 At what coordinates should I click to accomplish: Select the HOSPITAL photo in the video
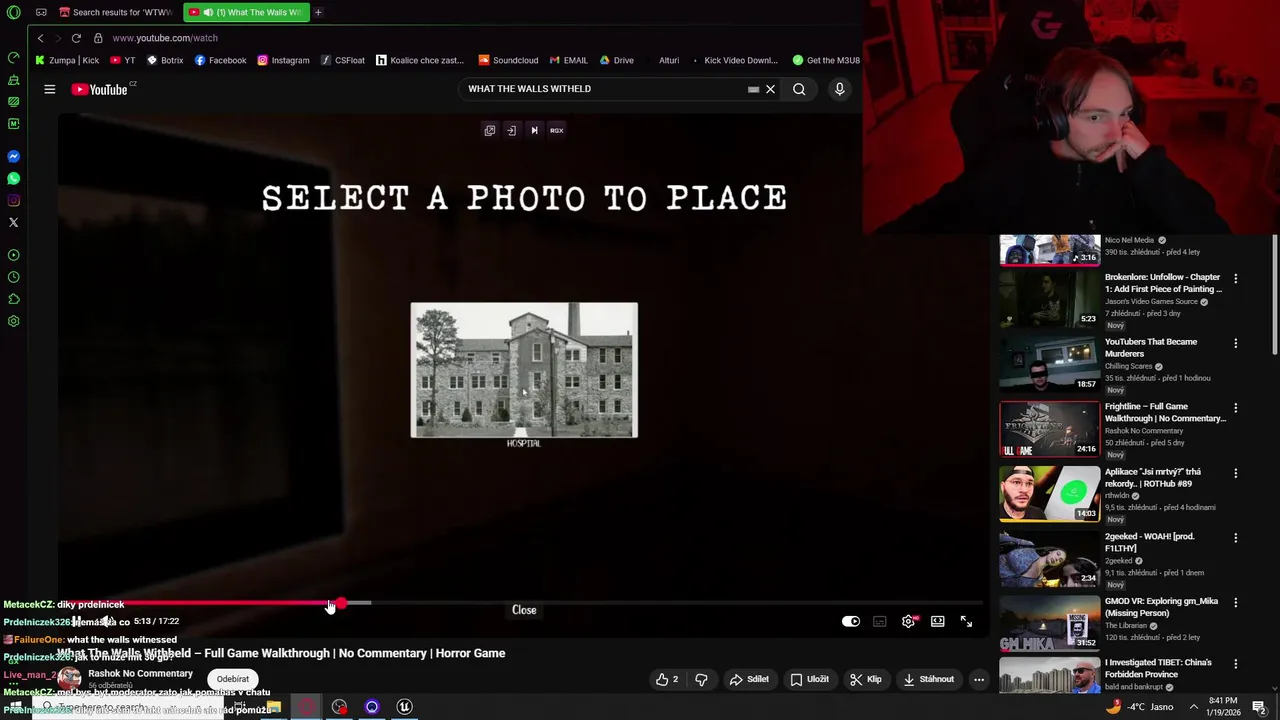[524, 370]
